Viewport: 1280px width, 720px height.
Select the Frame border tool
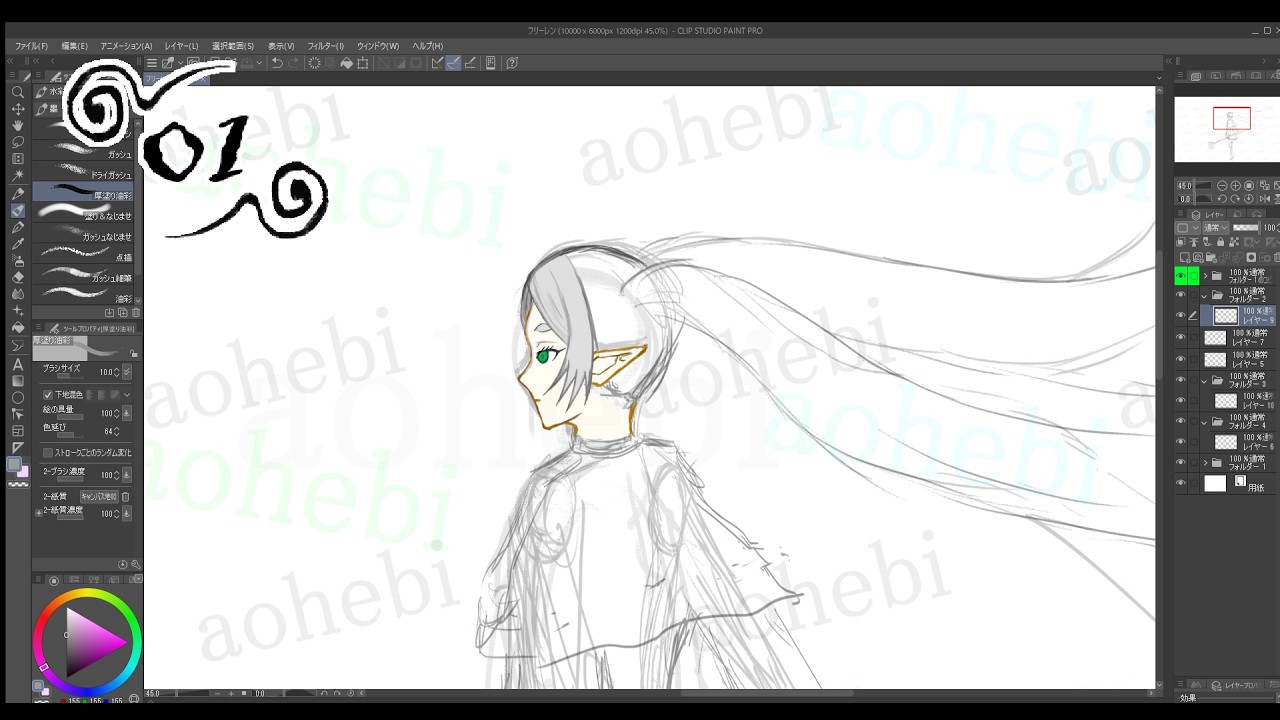(17, 431)
